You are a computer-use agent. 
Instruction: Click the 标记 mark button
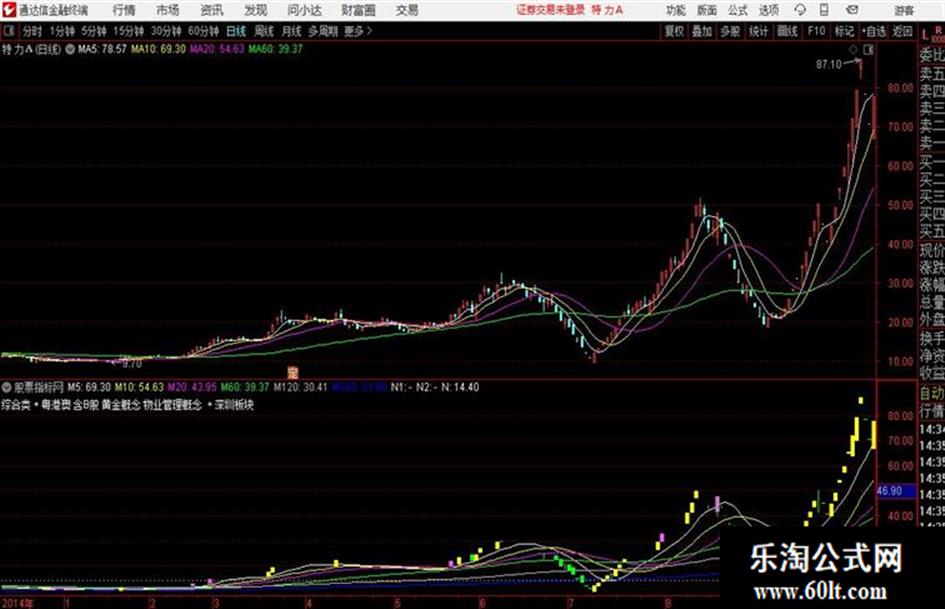click(x=844, y=31)
